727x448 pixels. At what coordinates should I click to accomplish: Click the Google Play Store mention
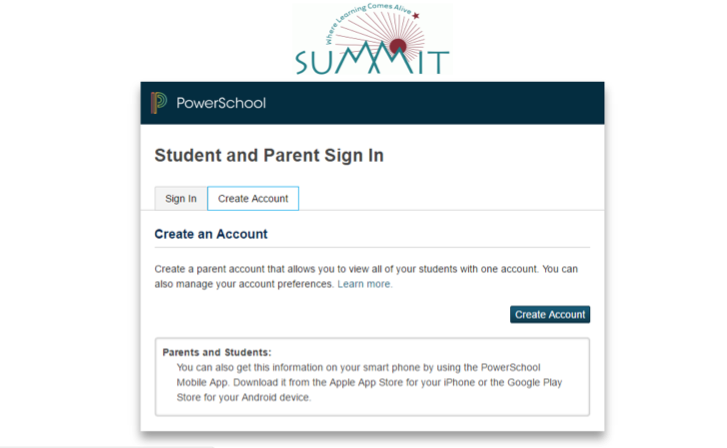tap(535, 383)
